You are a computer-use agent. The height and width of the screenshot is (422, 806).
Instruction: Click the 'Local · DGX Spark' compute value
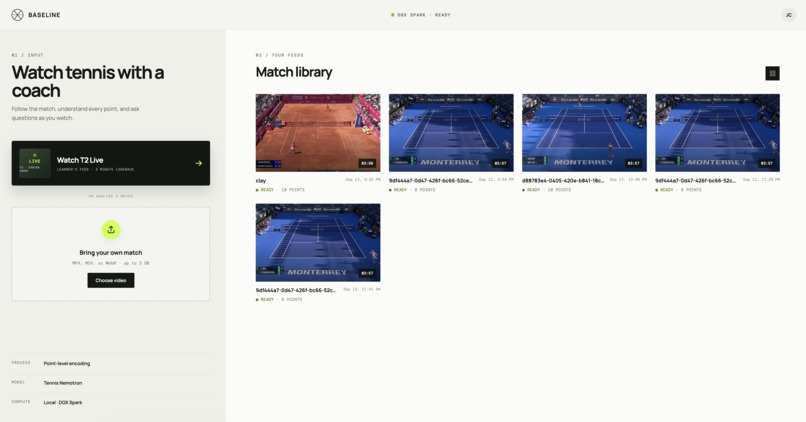tap(63, 402)
